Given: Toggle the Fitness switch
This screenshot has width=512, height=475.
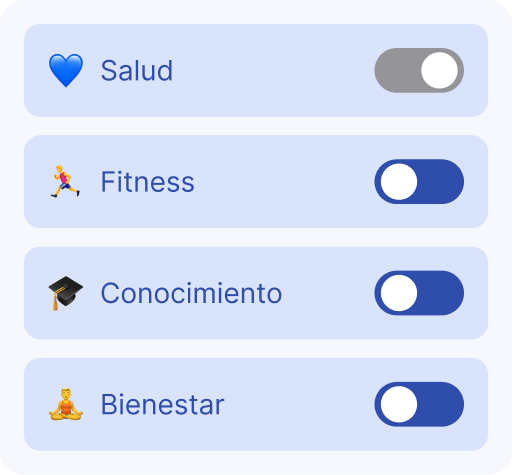Looking at the screenshot, I should coord(419,182).
